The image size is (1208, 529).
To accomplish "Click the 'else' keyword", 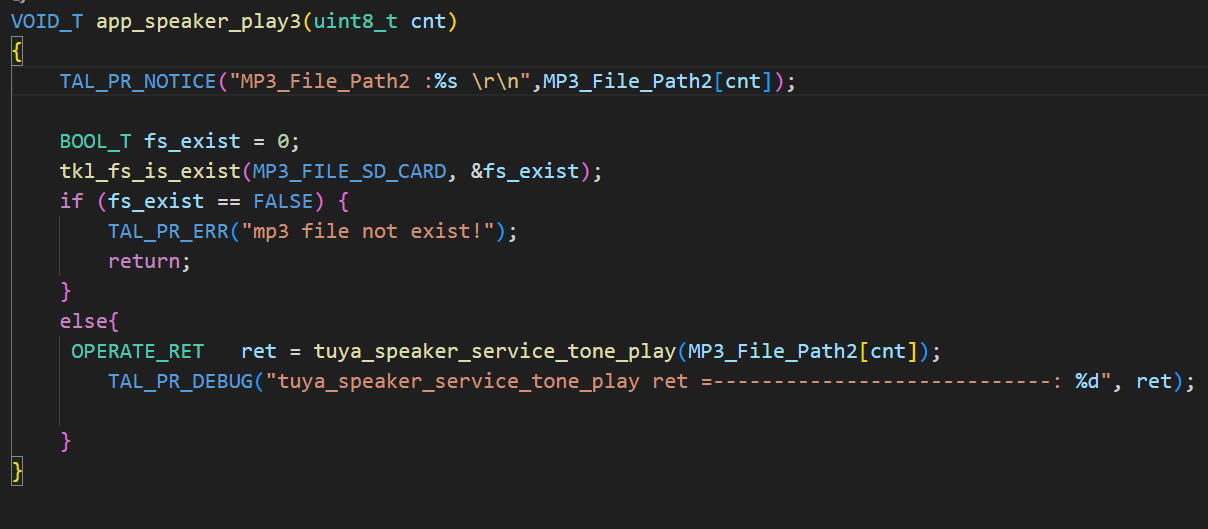I will coord(84,321).
